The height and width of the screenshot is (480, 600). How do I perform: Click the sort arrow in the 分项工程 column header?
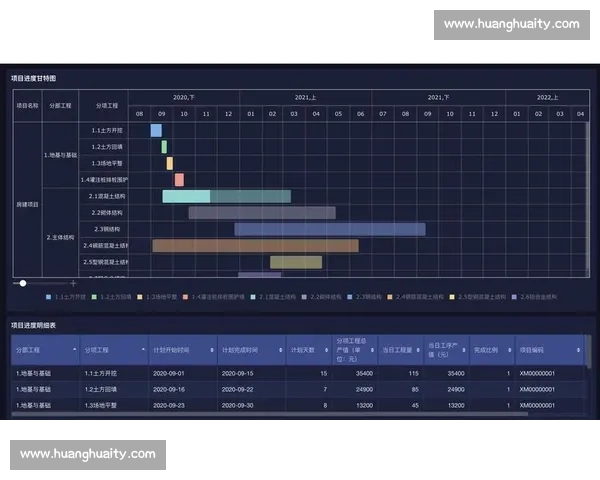pos(143,350)
